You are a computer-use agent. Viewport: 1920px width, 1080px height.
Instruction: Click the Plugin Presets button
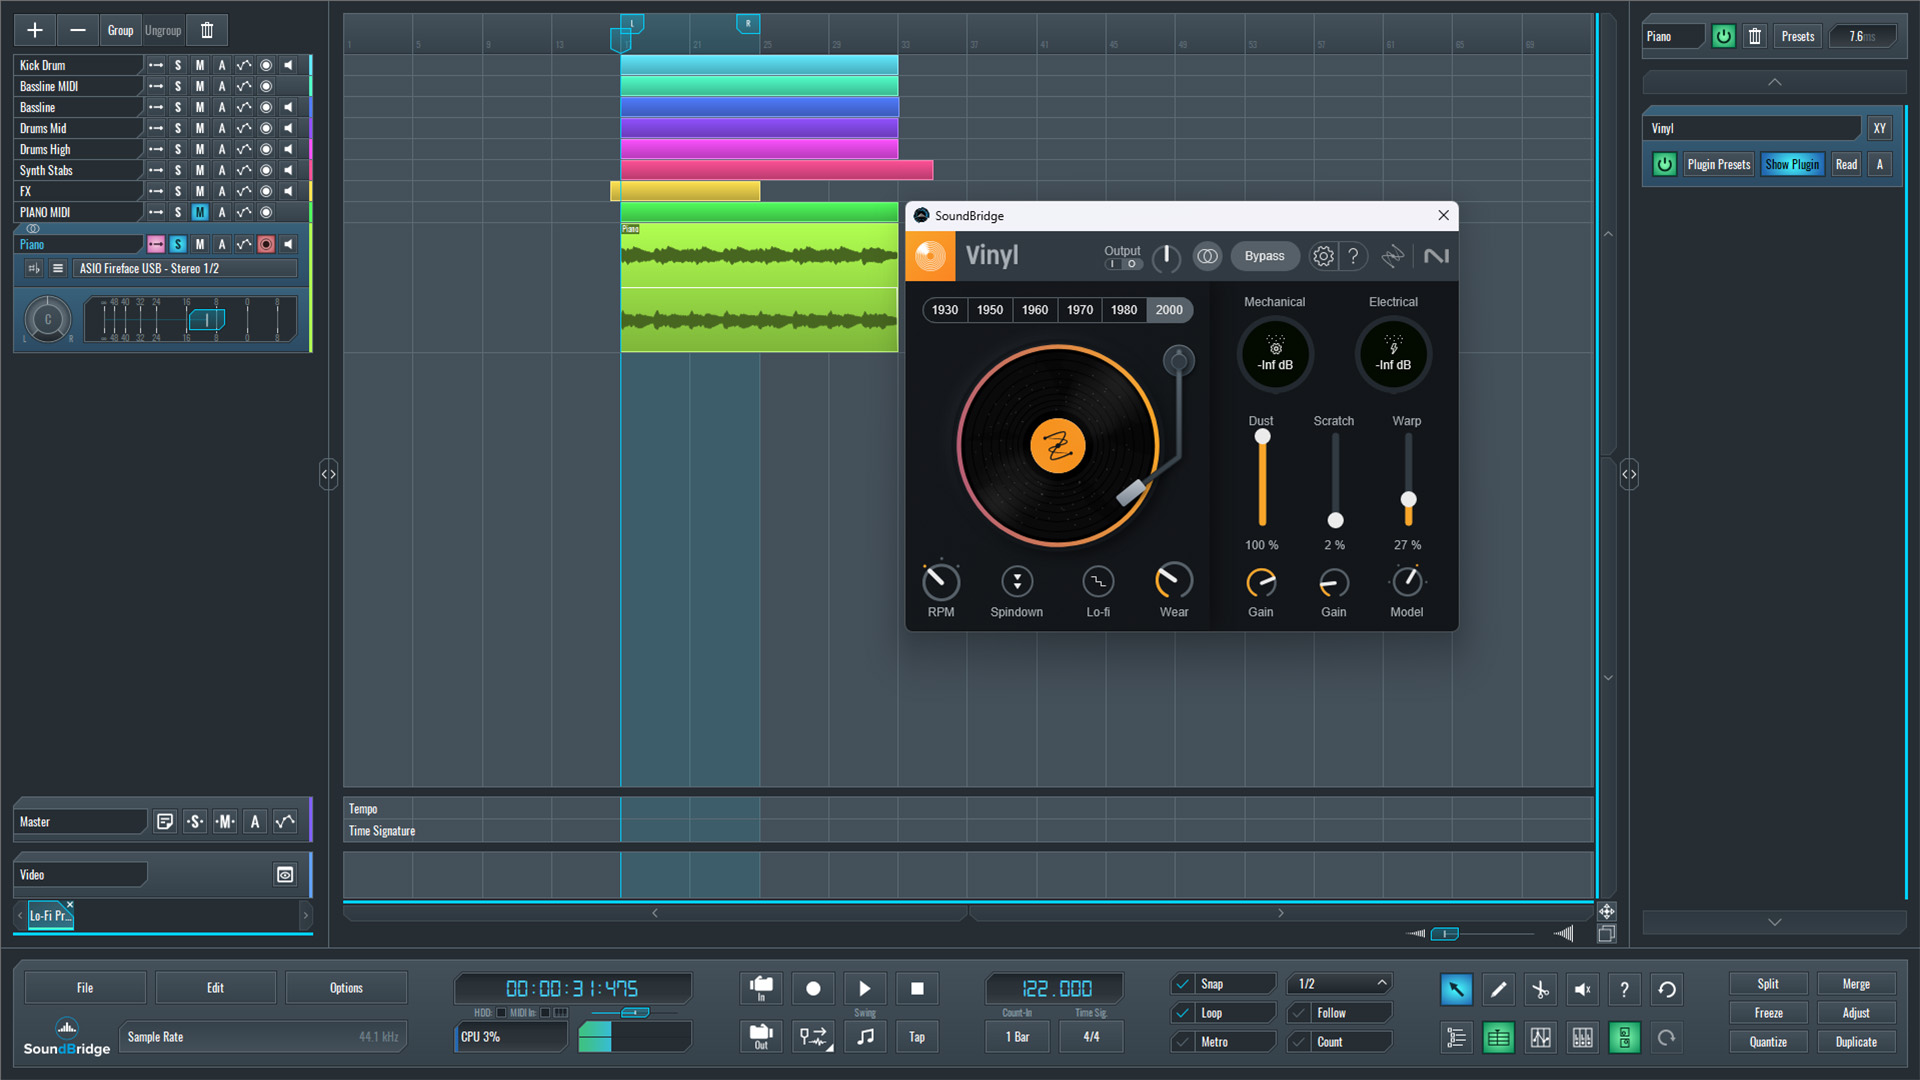point(1719,164)
